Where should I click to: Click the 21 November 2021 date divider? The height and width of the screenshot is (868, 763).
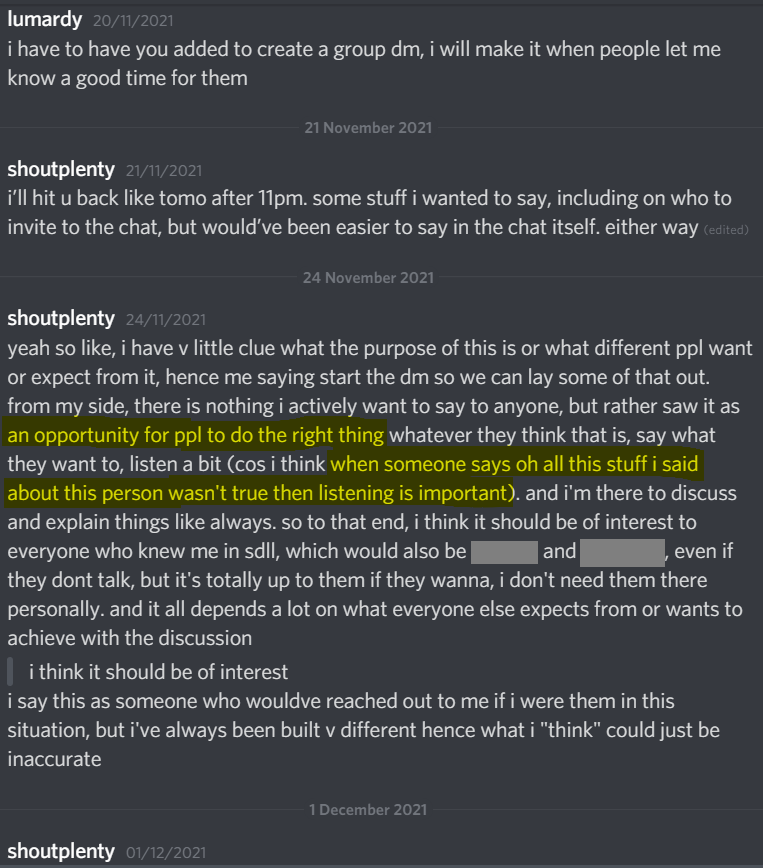369,128
